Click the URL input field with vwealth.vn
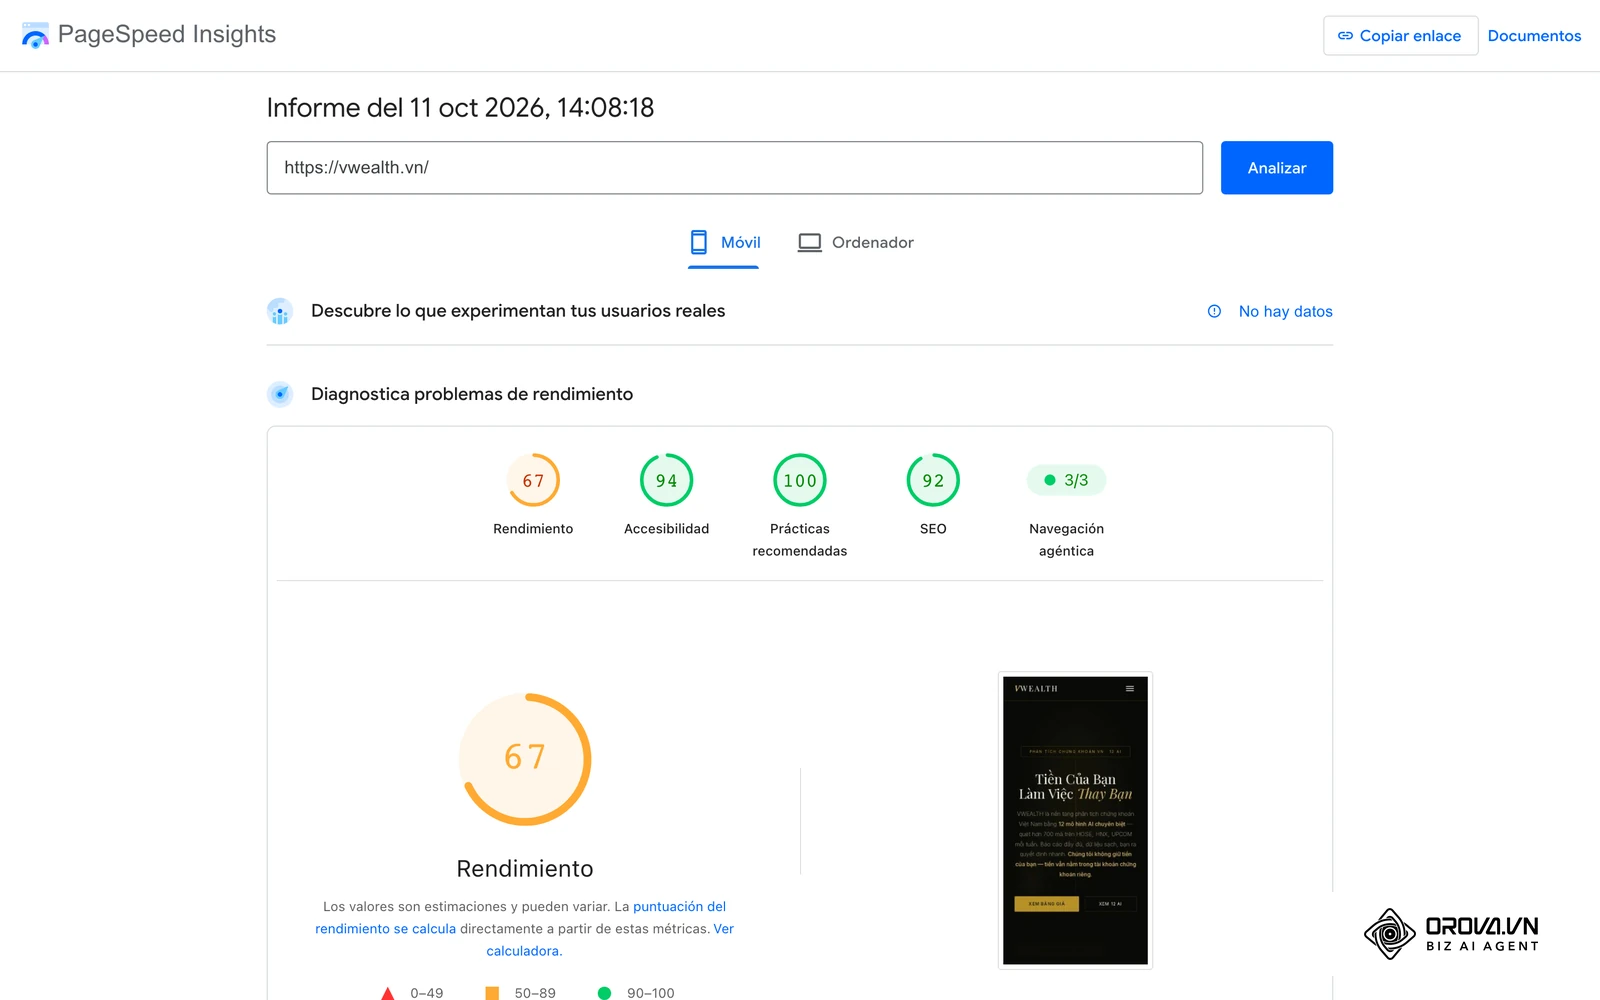Viewport: 1600px width, 1000px height. point(734,168)
